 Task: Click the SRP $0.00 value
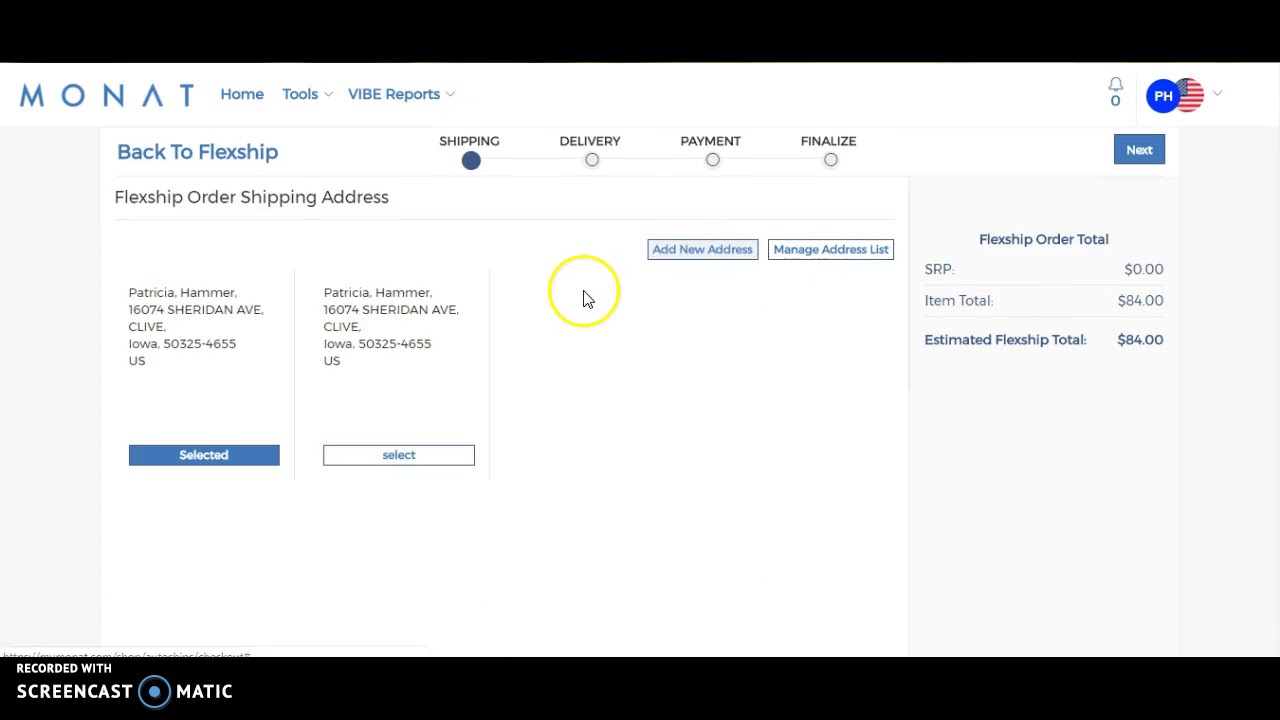click(x=1144, y=269)
